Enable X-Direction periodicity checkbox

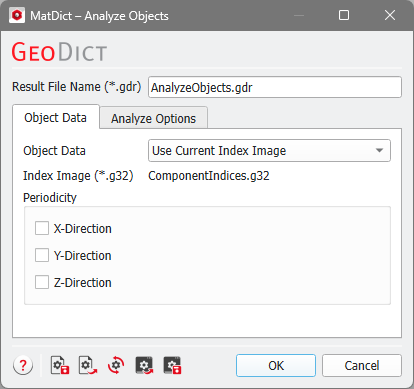tap(42, 228)
